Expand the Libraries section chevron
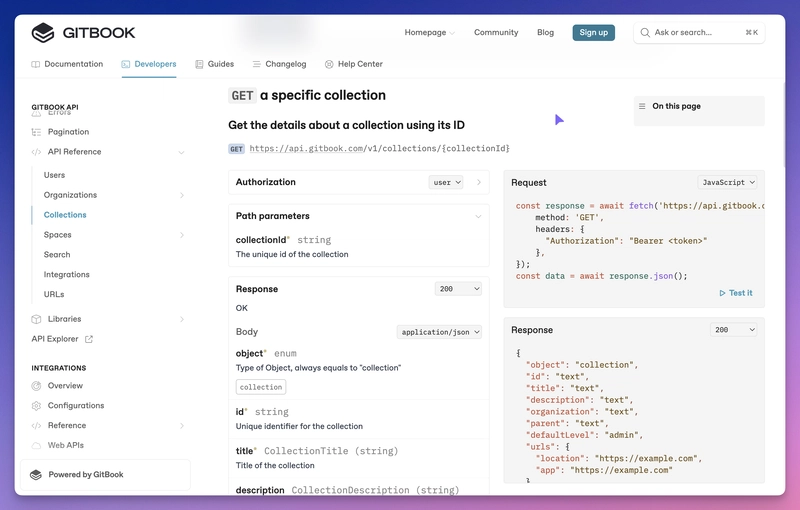This screenshot has height=510, width=800. click(x=182, y=319)
